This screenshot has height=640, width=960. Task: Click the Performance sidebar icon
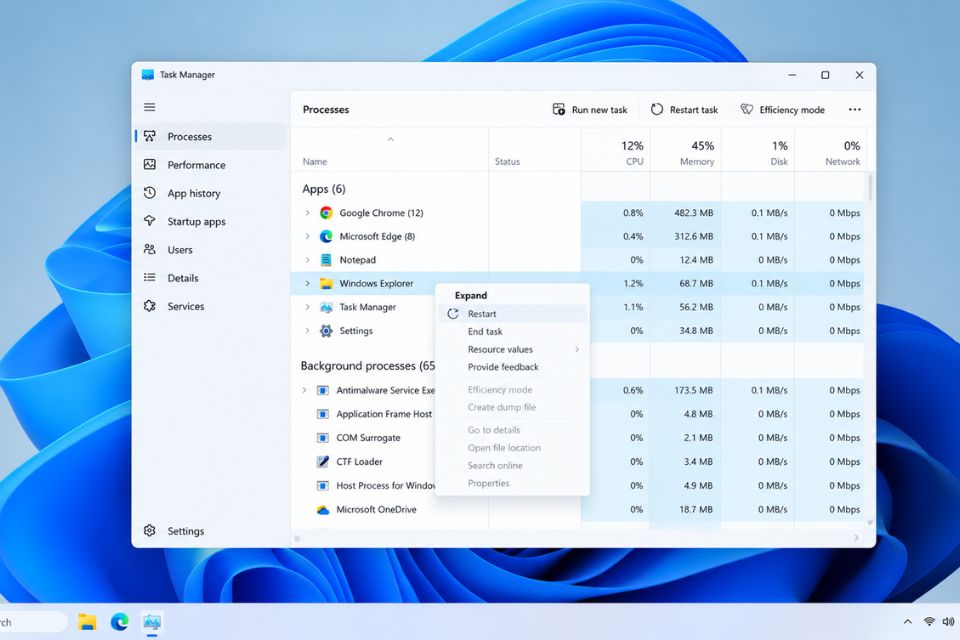[x=149, y=164]
